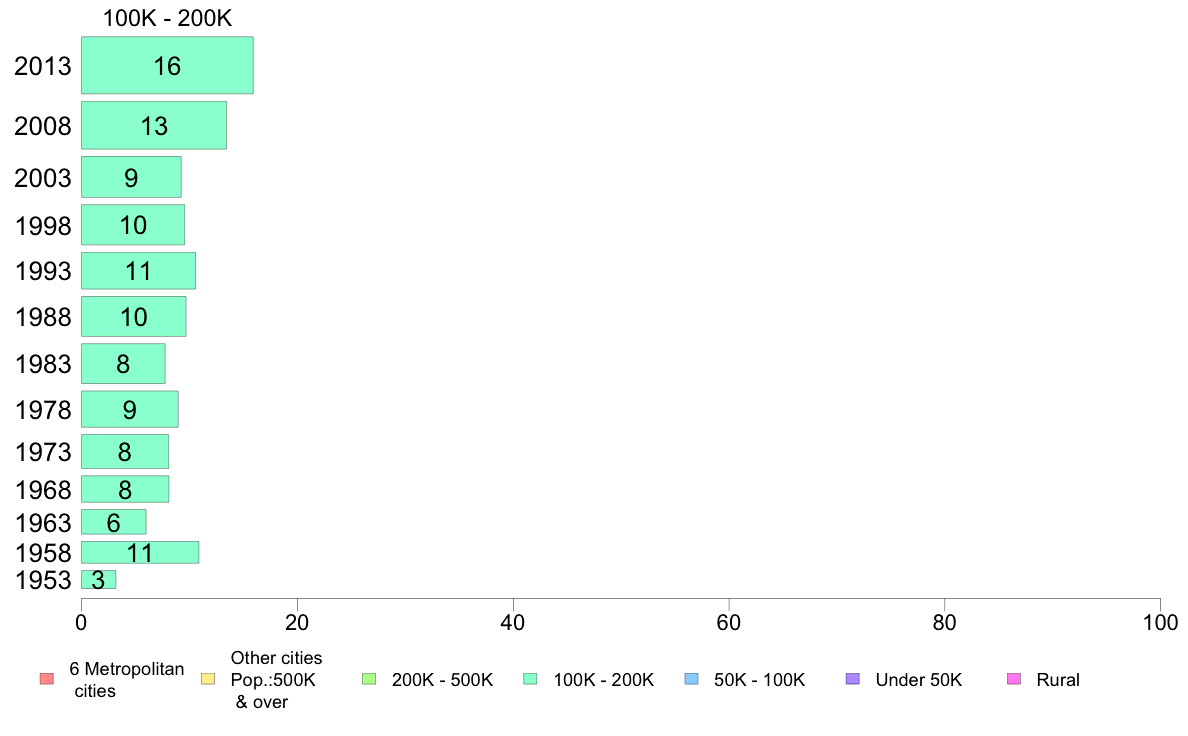Select the 1963 bar showing 6
This screenshot has width=1188, height=736.
[114, 522]
